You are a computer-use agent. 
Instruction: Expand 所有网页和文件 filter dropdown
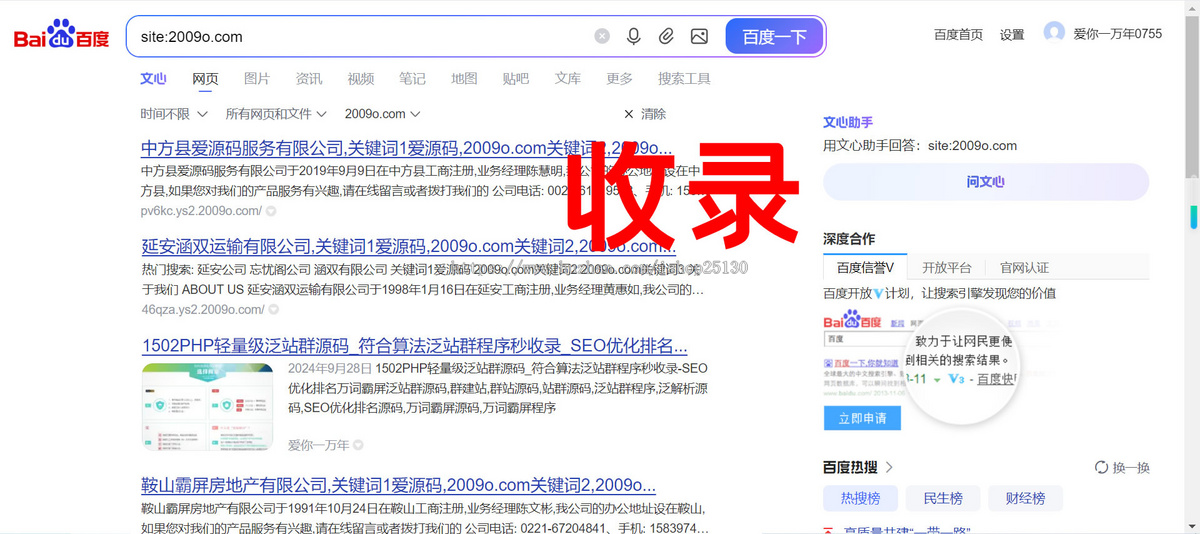click(x=276, y=114)
